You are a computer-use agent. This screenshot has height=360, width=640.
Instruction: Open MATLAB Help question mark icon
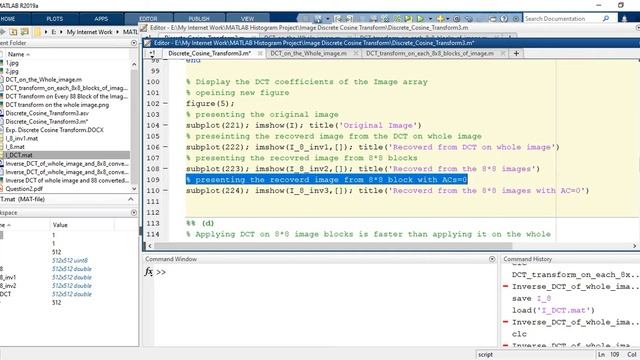(x=504, y=19)
